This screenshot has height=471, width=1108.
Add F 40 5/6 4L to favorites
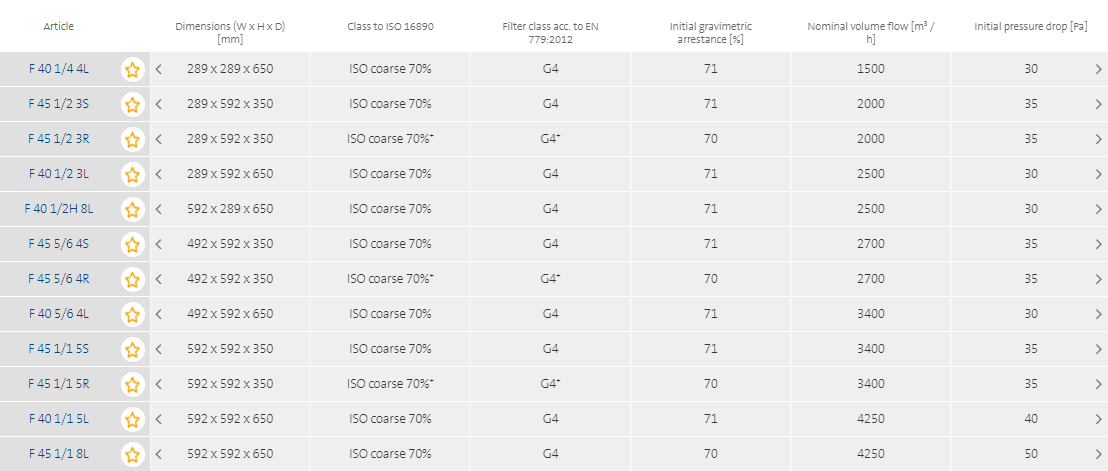pos(132,314)
